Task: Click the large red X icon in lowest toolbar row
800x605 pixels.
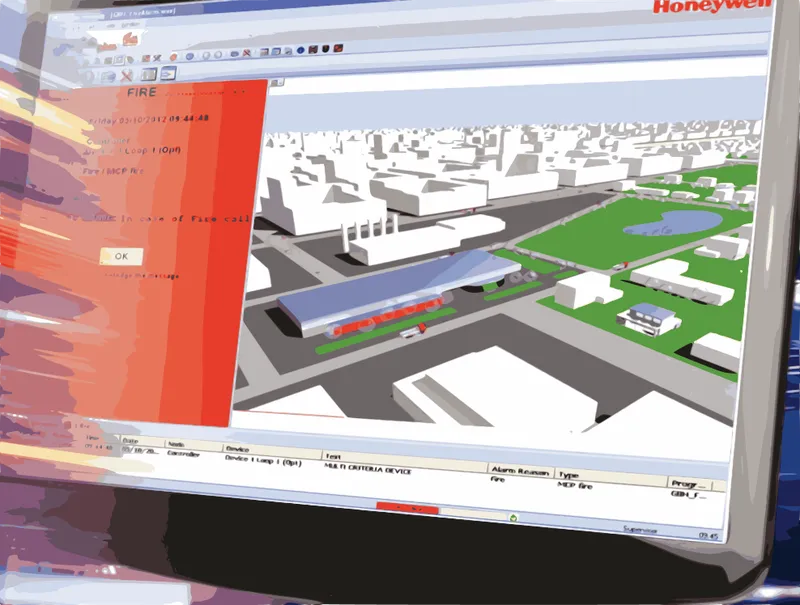Action: [128, 75]
